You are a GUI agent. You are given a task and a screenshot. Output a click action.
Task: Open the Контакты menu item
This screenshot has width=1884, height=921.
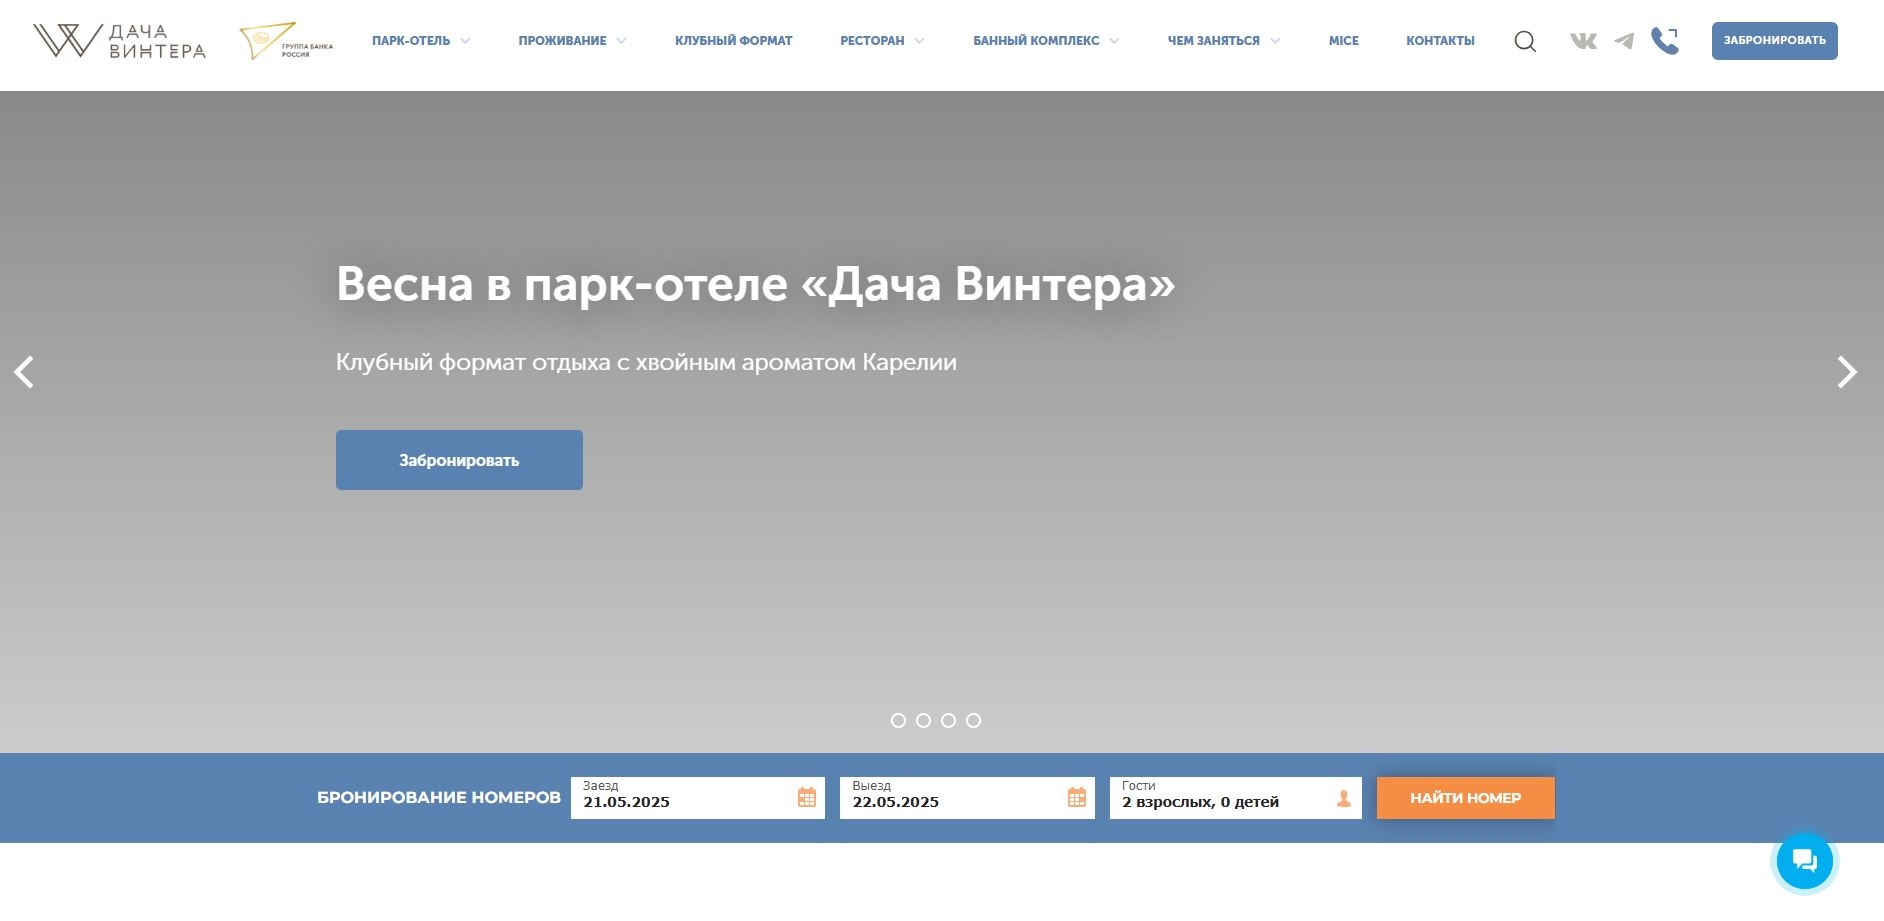pos(1440,41)
